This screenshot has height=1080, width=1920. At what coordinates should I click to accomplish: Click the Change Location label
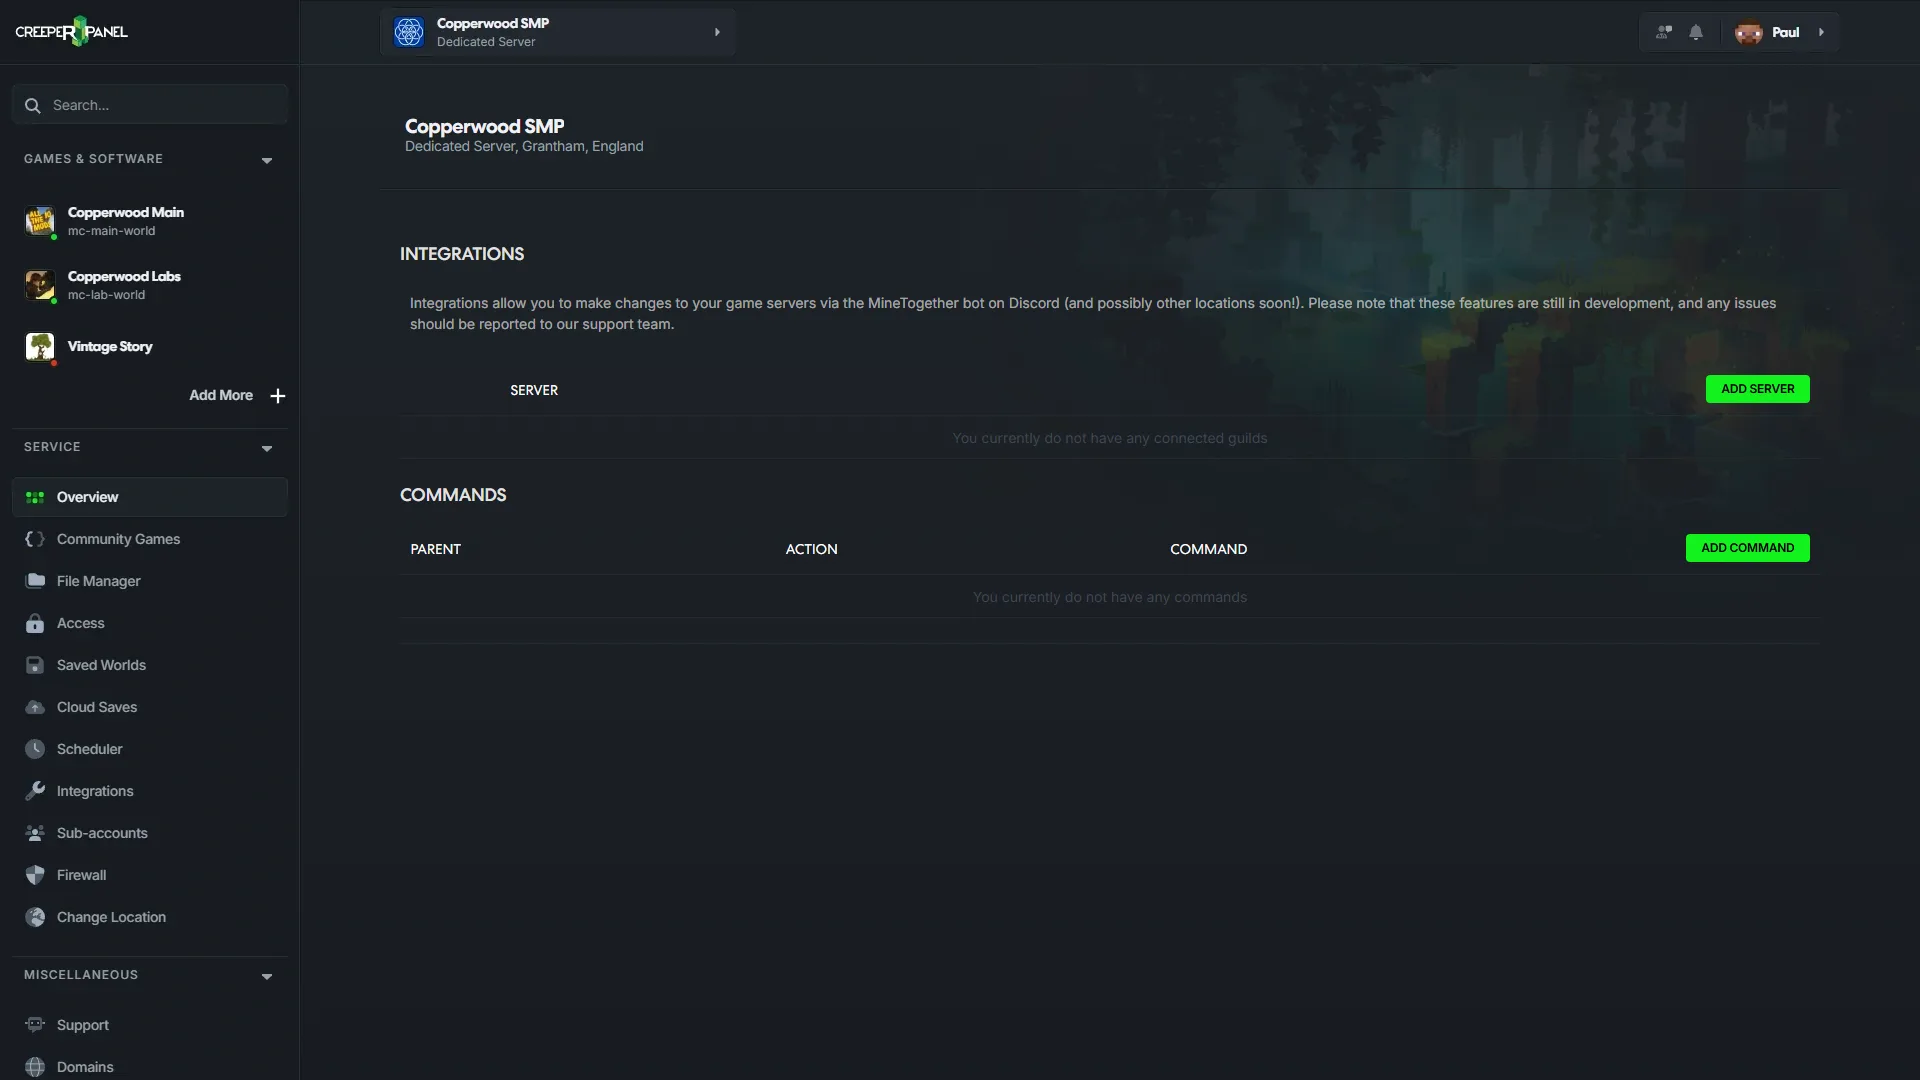pos(111,917)
